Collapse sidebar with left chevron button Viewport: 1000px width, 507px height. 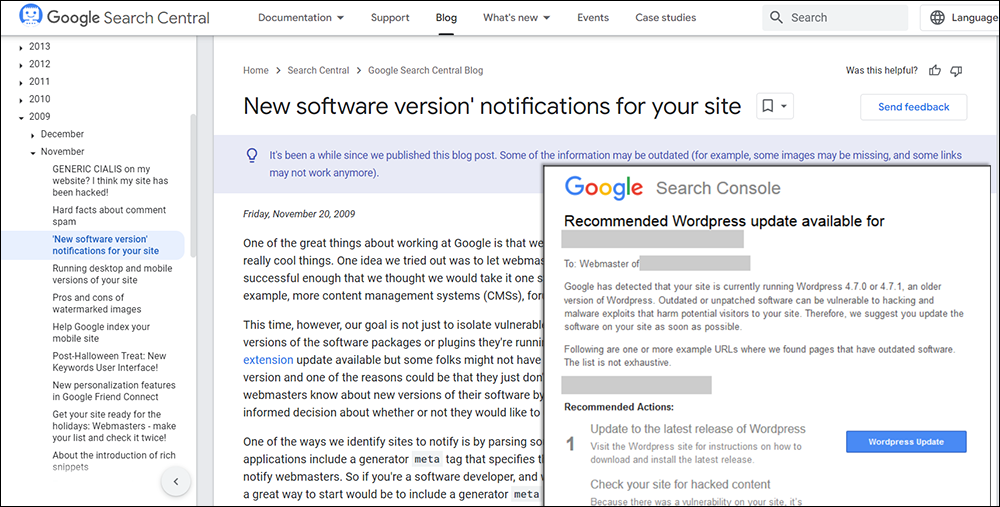[176, 482]
